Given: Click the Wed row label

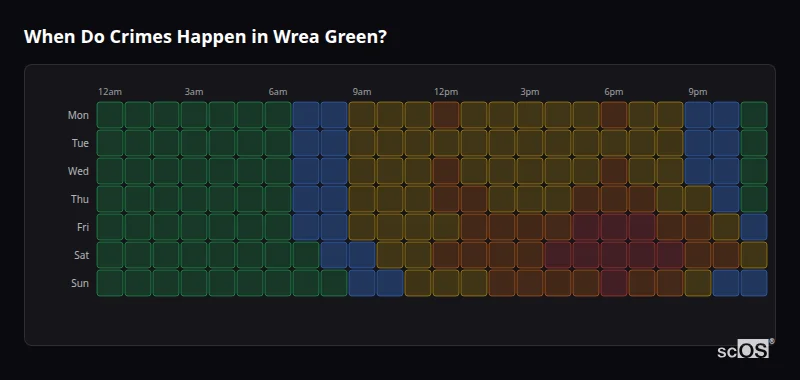Looking at the screenshot, I should tap(78, 171).
